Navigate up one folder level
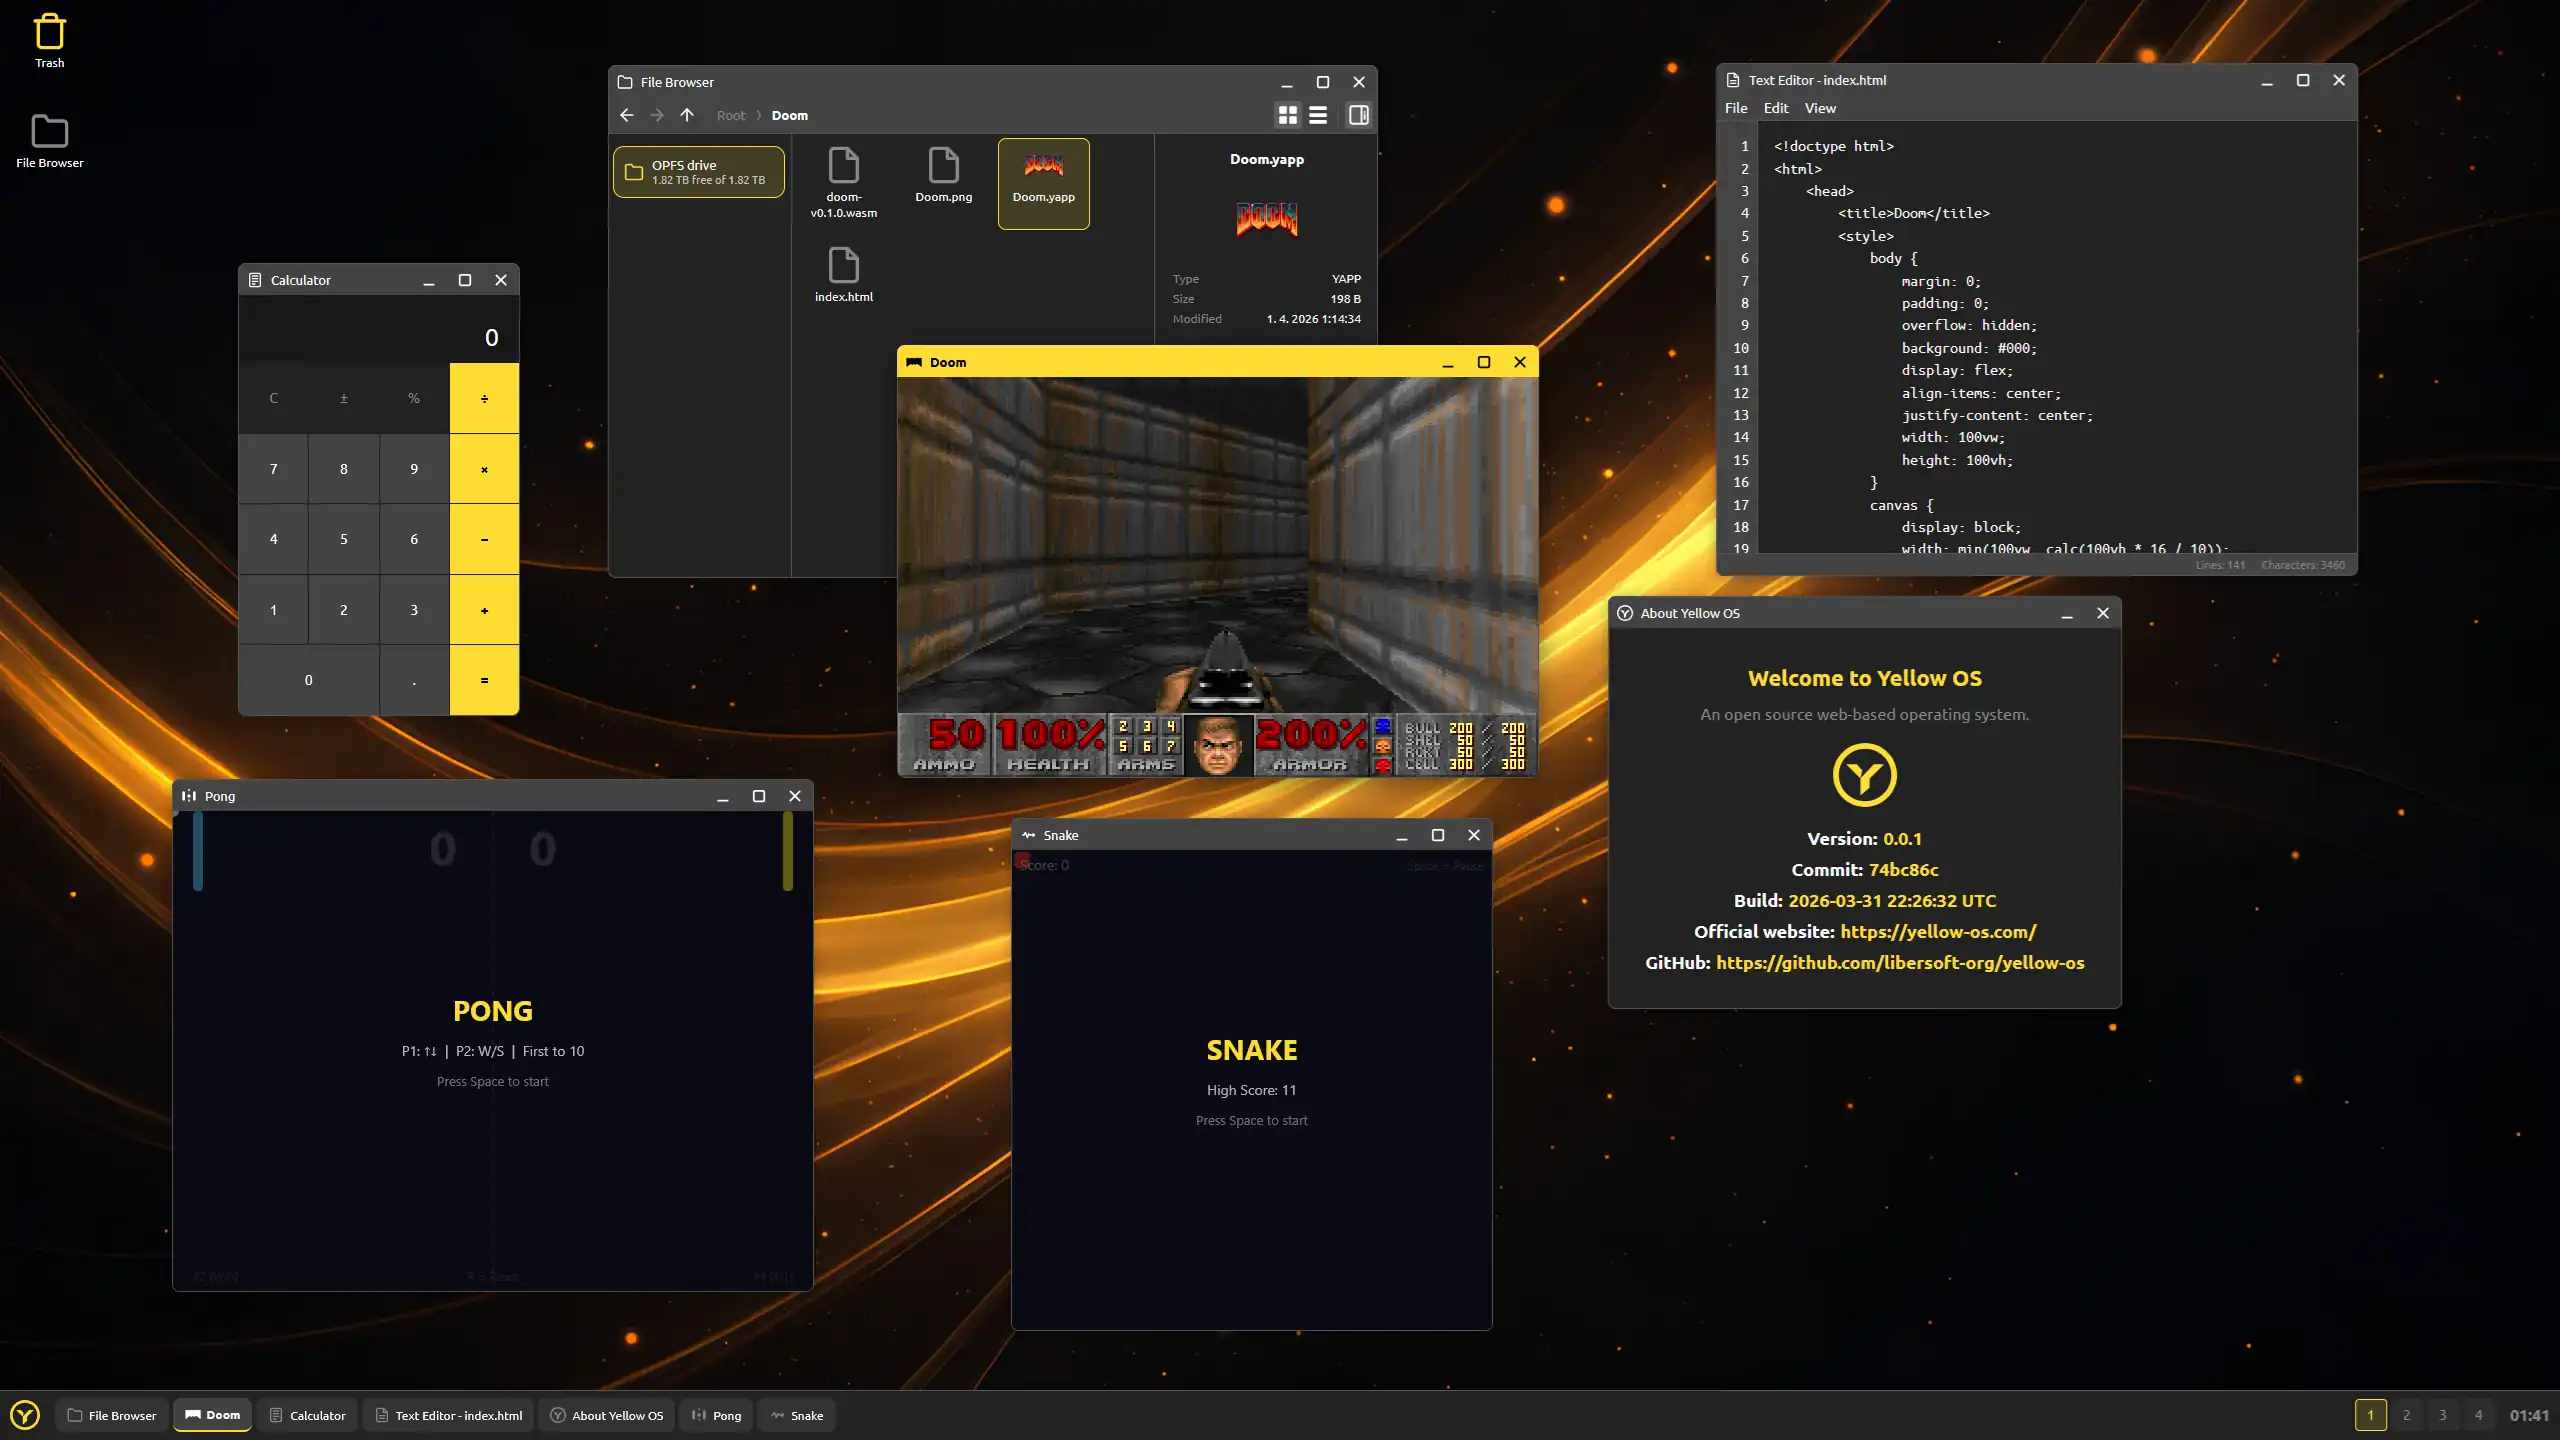2560x1440 pixels. click(687, 115)
